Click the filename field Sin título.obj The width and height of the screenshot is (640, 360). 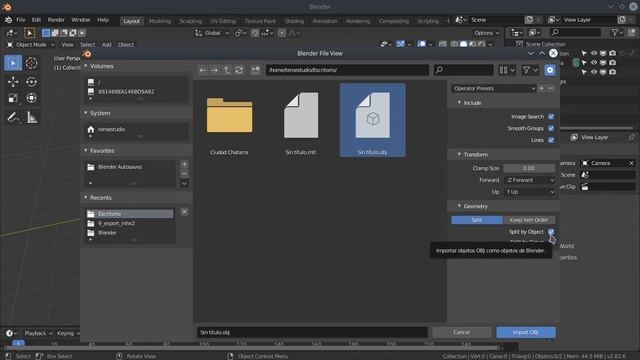coord(312,332)
